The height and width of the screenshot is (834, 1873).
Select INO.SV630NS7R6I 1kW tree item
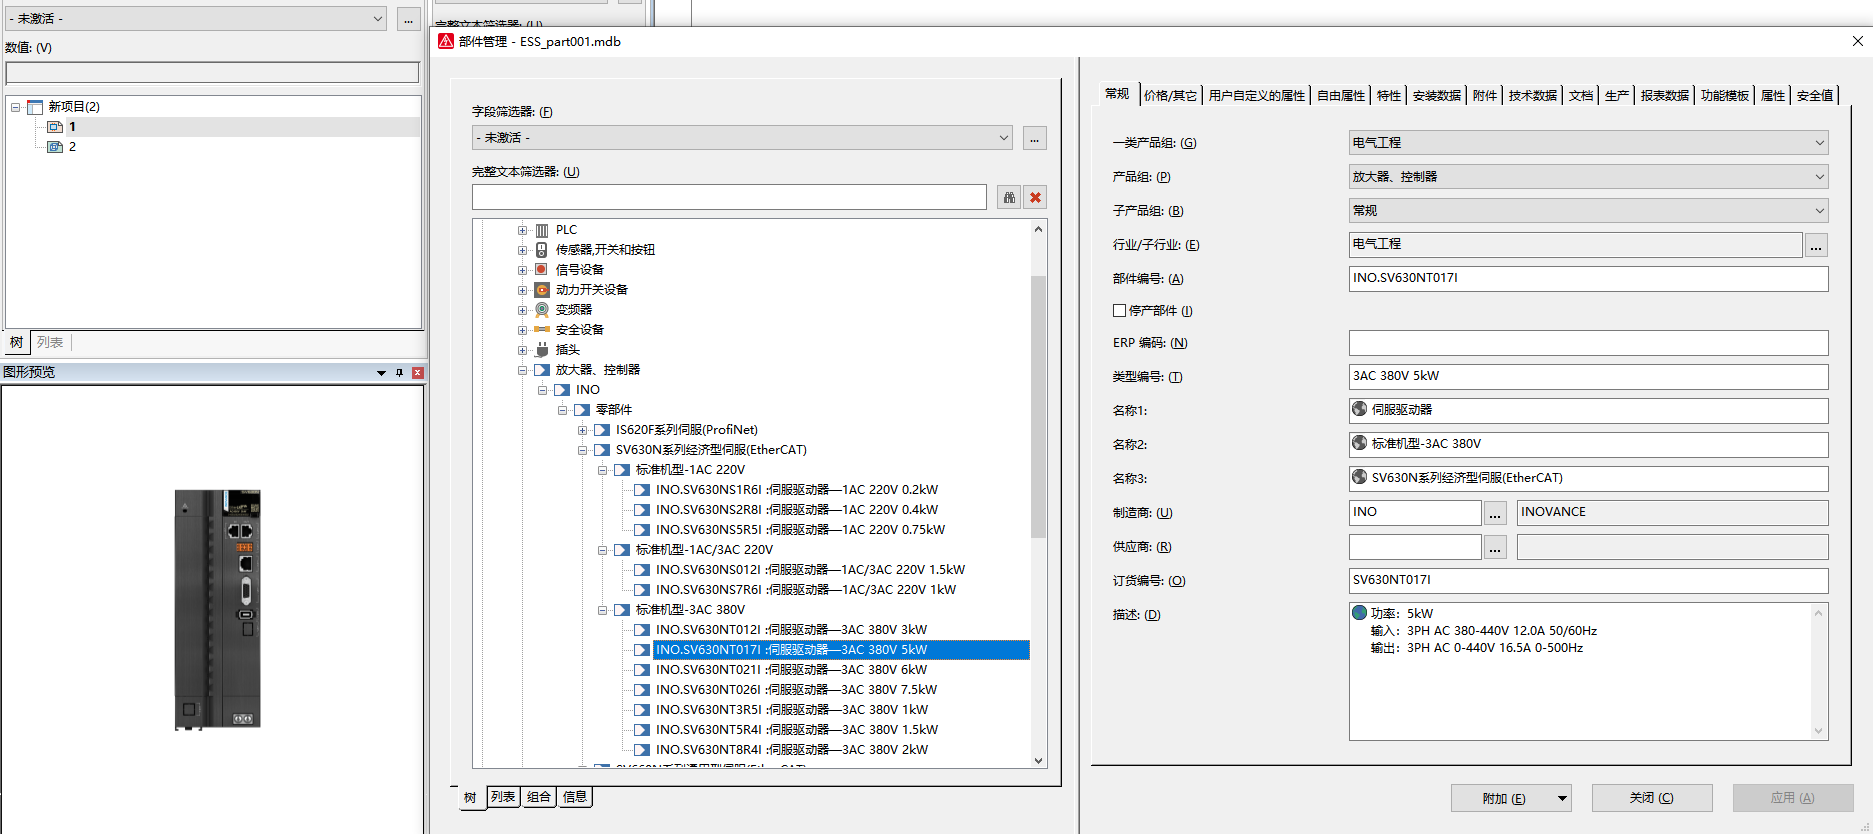pyautogui.click(x=806, y=590)
